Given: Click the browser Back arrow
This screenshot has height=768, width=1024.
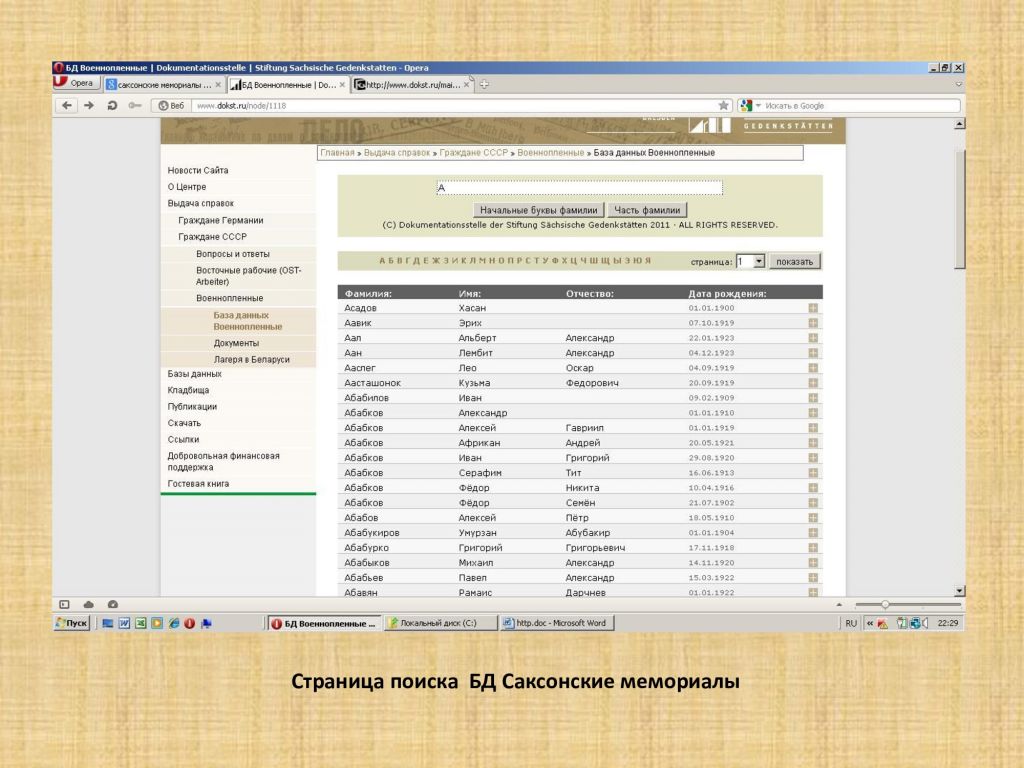Looking at the screenshot, I should pos(67,105).
